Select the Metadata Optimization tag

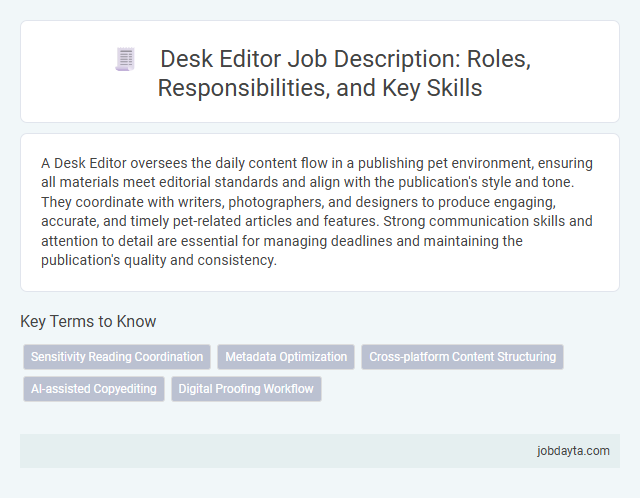(286, 357)
